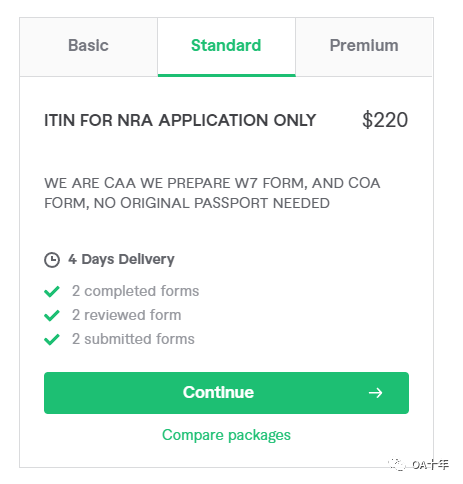This screenshot has height=484, width=463.
Task: Click the '2 reviewed form' feature text
Action: click(x=127, y=315)
